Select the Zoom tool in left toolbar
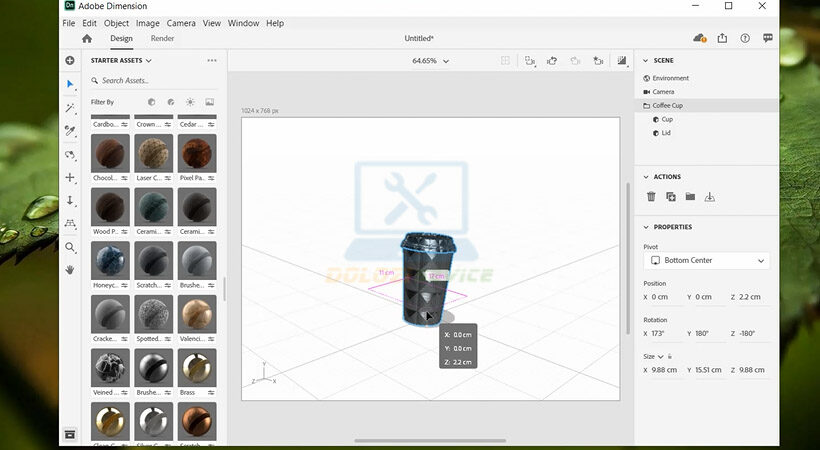Viewport: 820px width, 450px height. pos(70,247)
